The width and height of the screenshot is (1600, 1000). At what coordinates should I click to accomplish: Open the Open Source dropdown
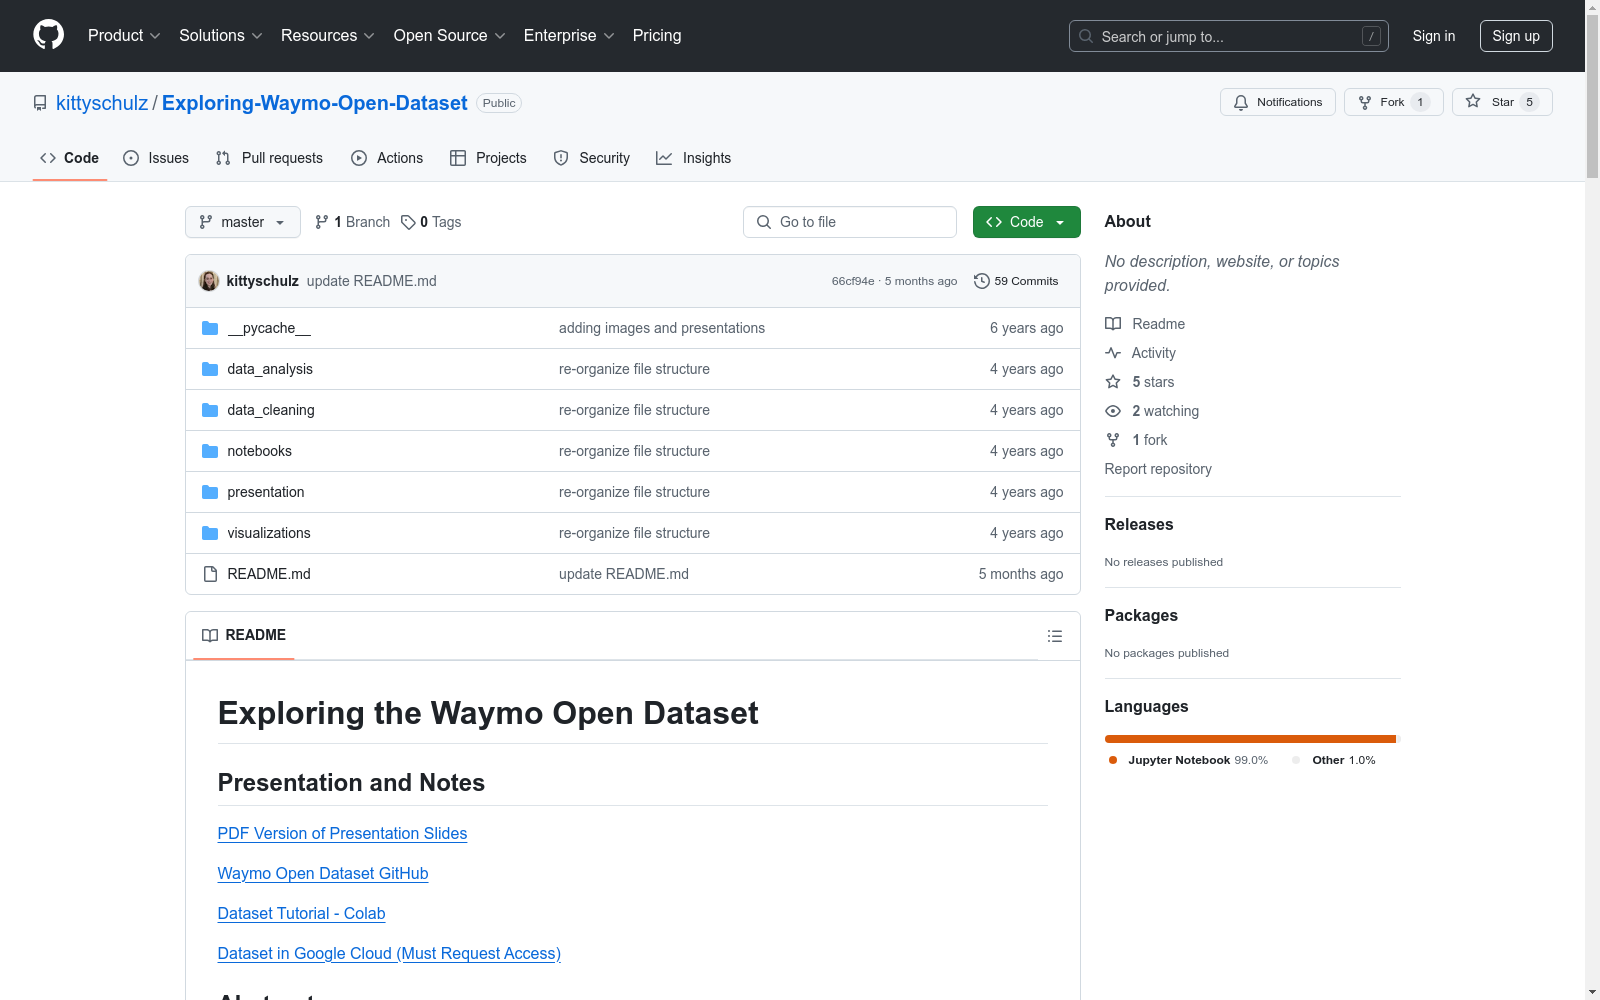click(x=450, y=36)
